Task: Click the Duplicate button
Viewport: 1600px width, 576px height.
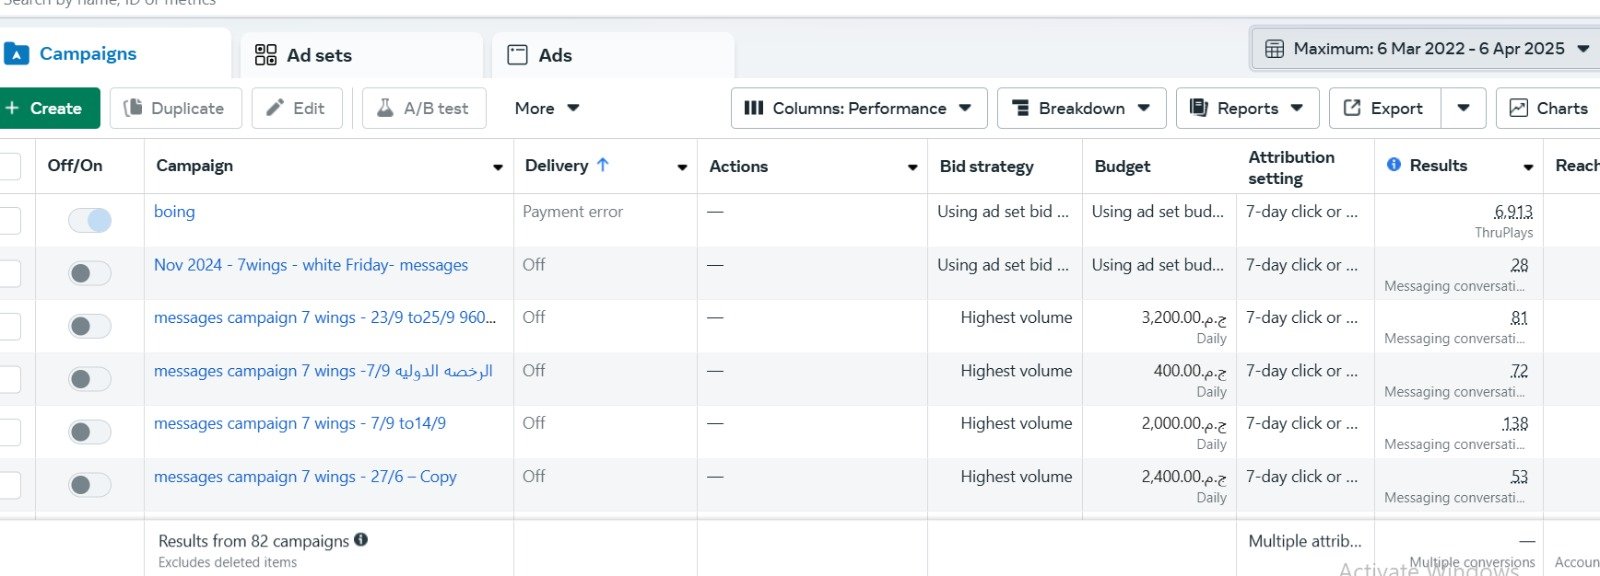Action: pos(175,108)
